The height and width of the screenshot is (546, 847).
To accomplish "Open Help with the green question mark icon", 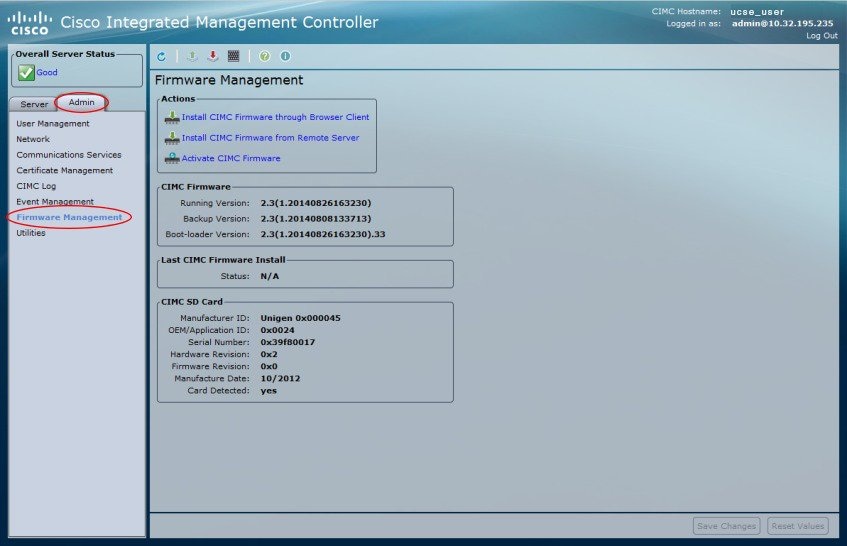I will [x=264, y=56].
